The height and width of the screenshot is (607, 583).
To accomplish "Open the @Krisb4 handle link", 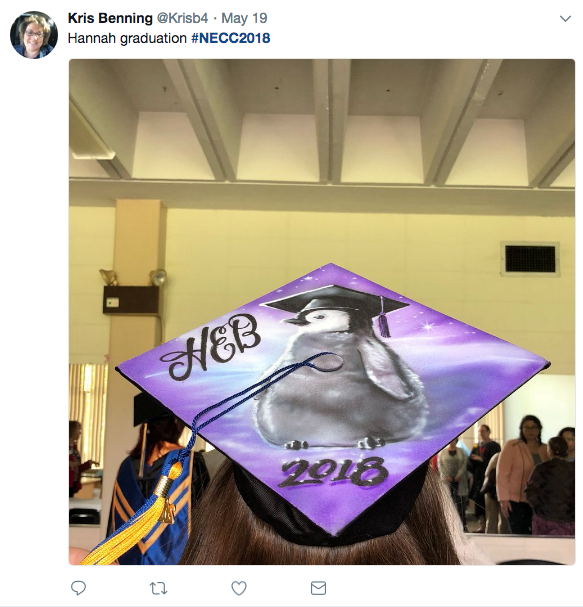I will pos(182,18).
